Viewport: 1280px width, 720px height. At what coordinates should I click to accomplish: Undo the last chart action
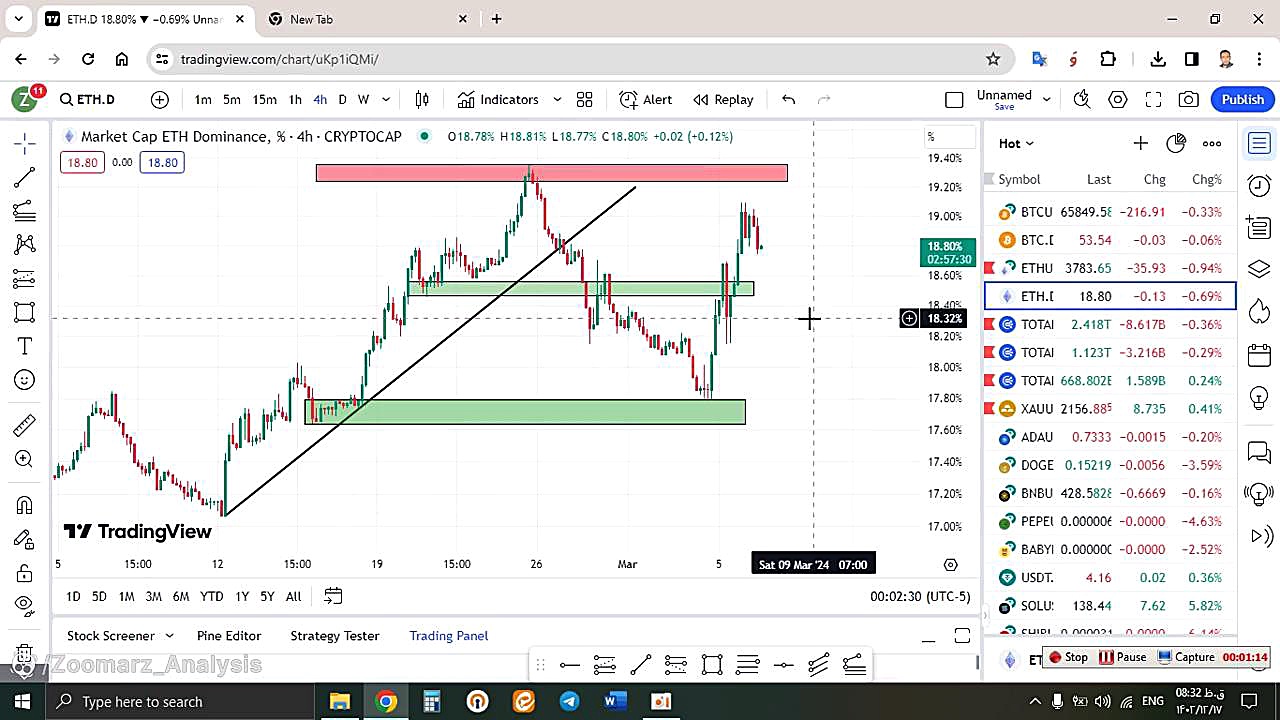click(x=788, y=99)
